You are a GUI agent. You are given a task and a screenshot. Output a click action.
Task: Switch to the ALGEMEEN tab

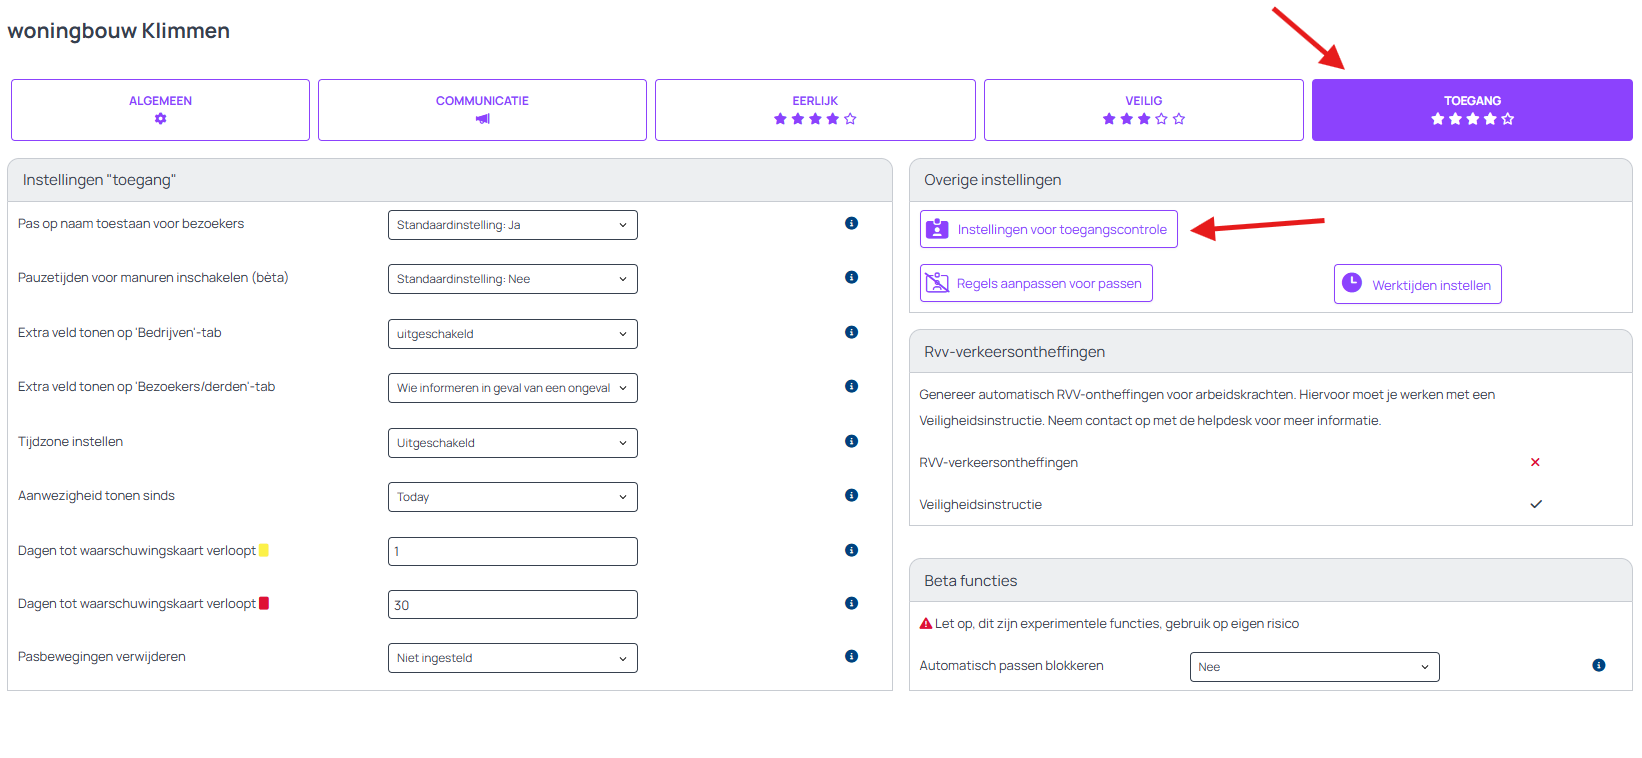click(x=160, y=110)
